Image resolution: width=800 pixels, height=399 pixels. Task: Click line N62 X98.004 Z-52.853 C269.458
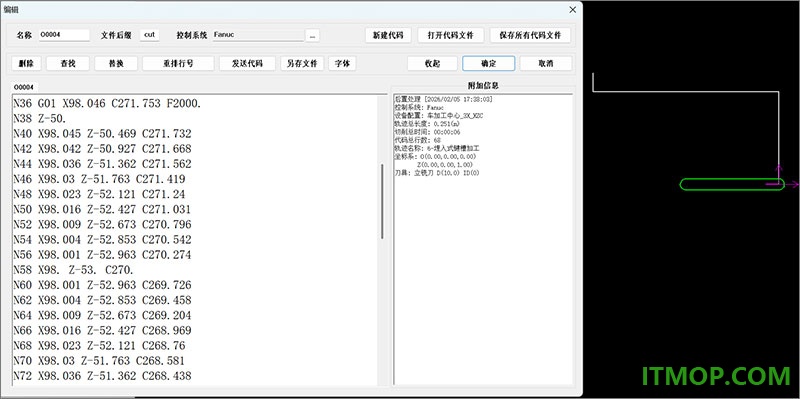pyautogui.click(x=103, y=300)
